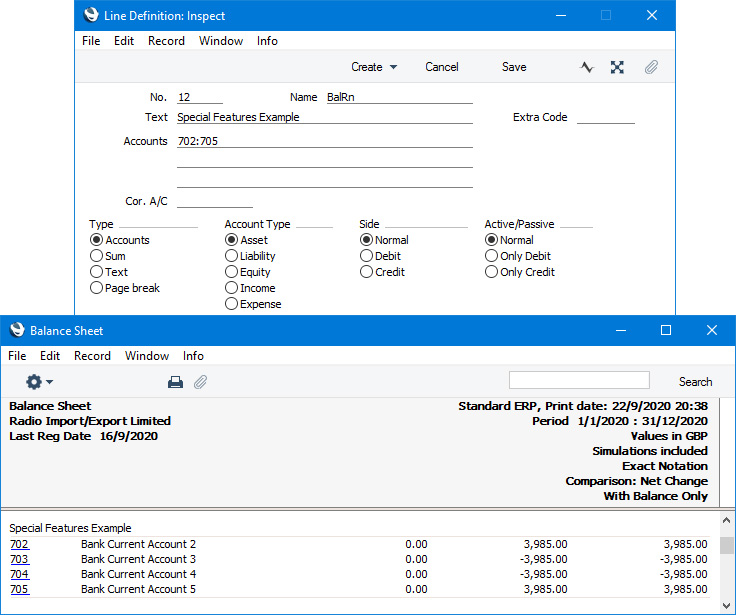Click the Search button in Balance Sheet
The image size is (736, 615).
point(695,382)
